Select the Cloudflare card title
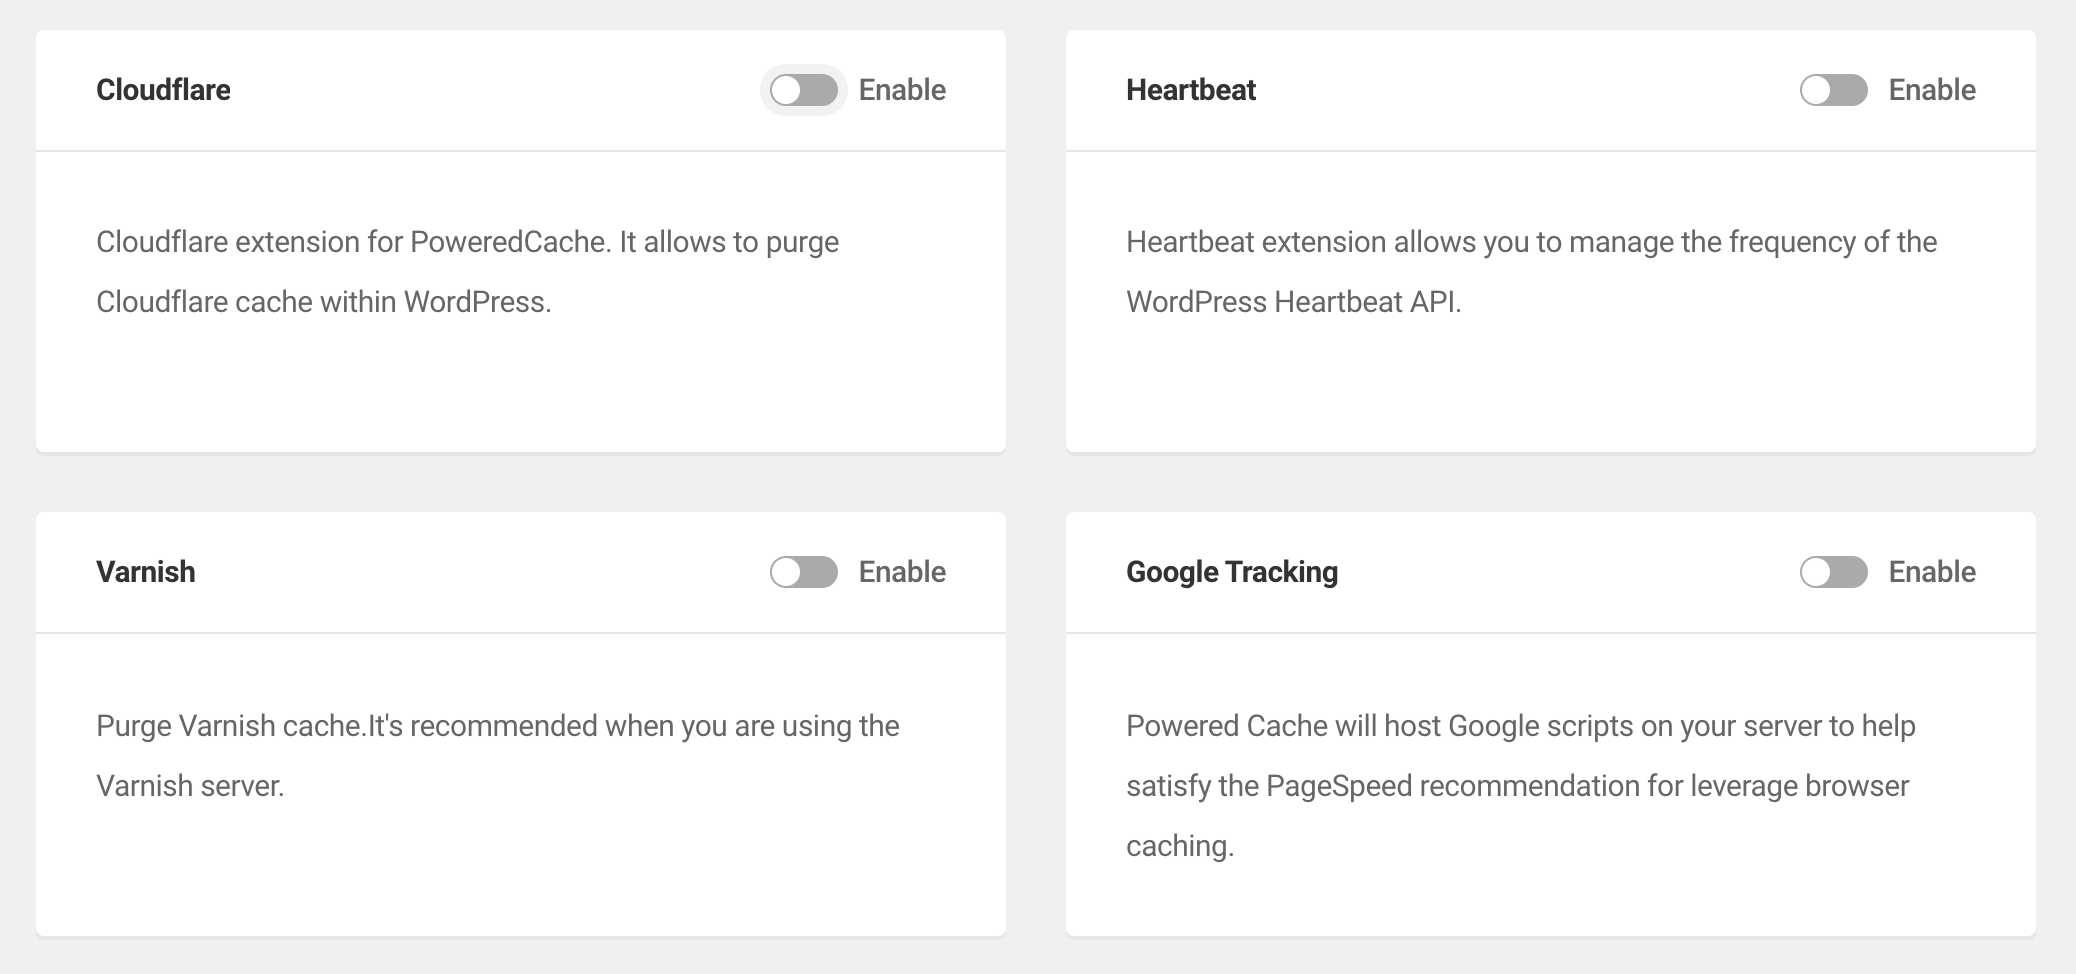 point(163,90)
